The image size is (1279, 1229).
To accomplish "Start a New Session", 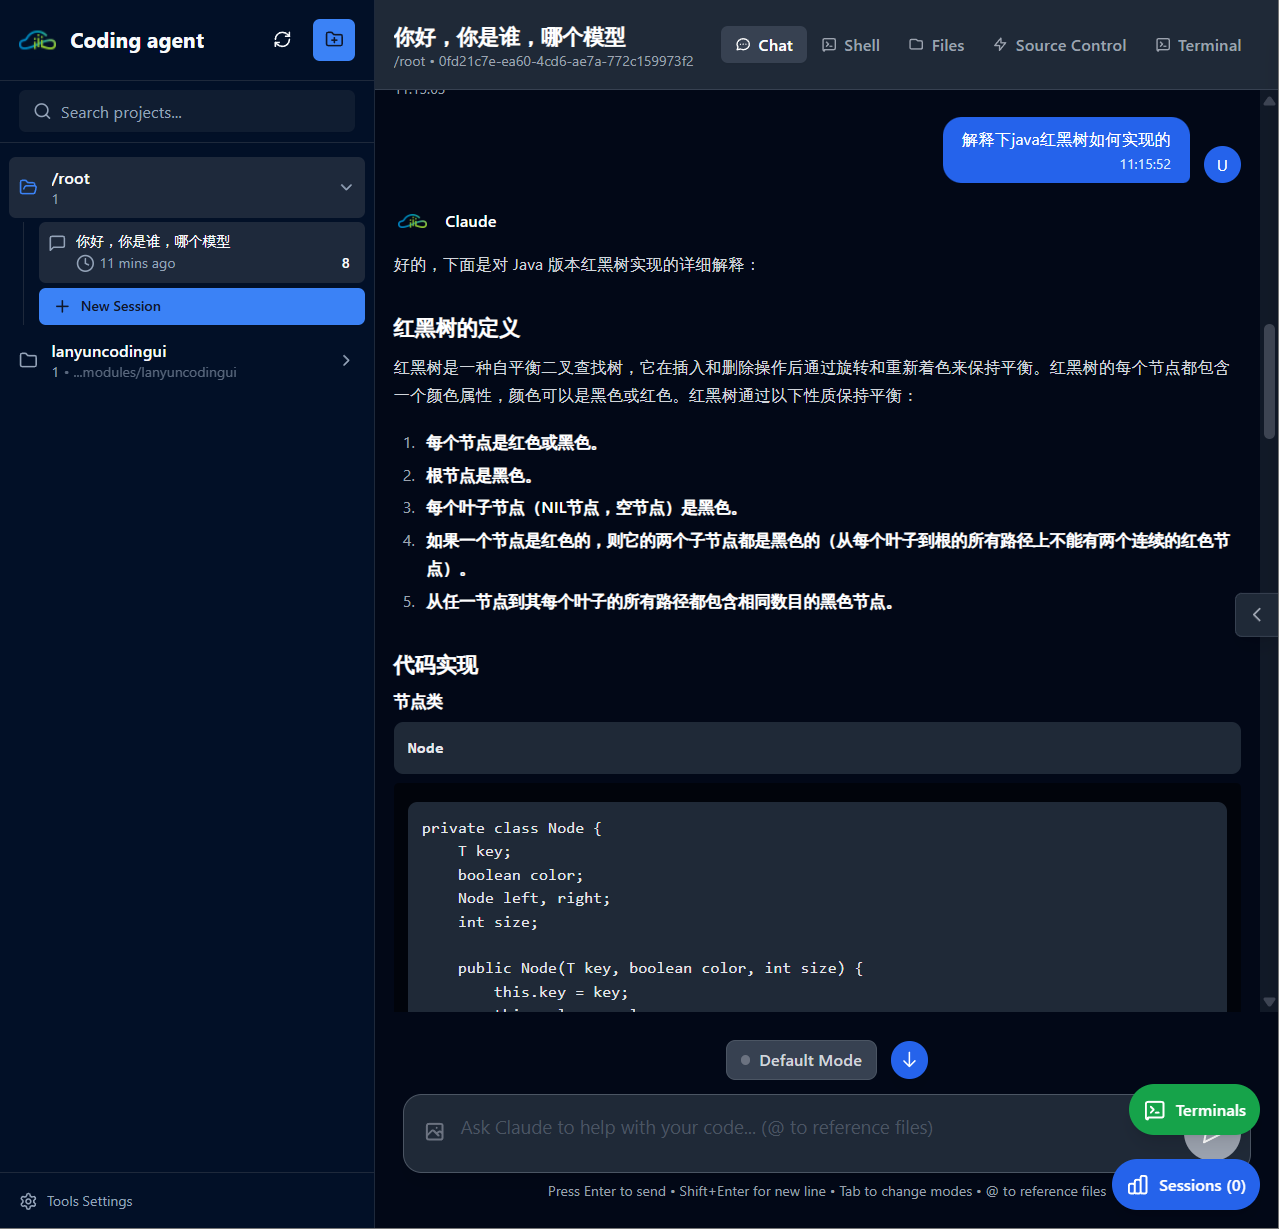I will point(202,306).
